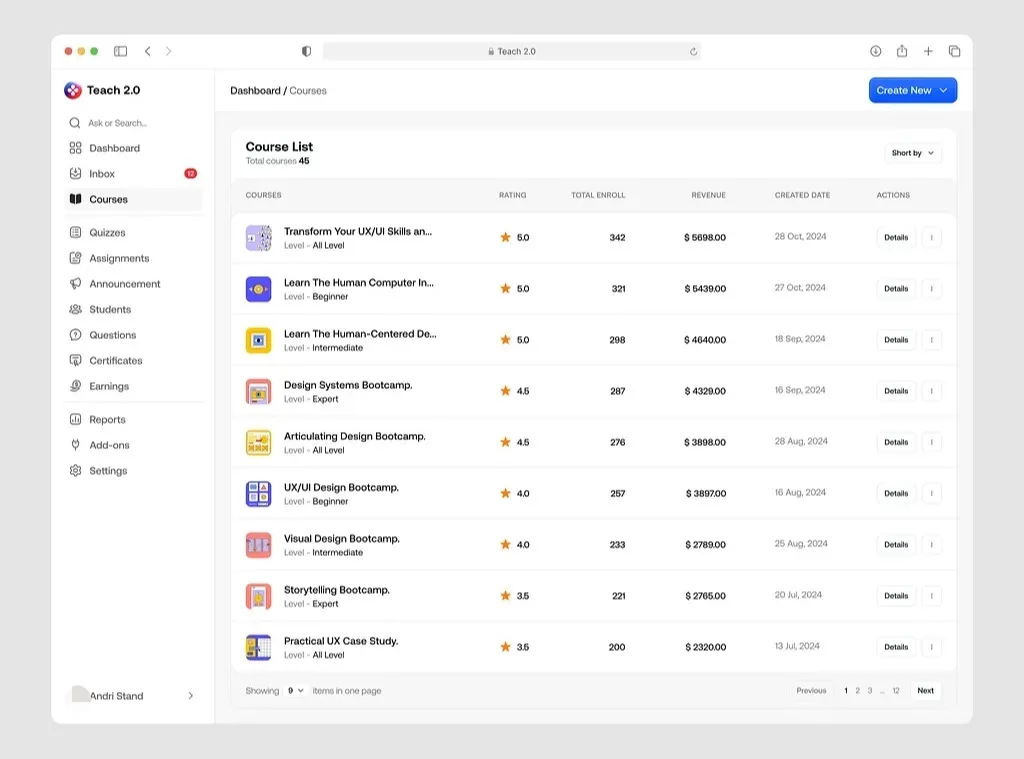Screen dimensions: 1024x759
Task: Toggle the browser sidebar icon
Action: (120, 51)
